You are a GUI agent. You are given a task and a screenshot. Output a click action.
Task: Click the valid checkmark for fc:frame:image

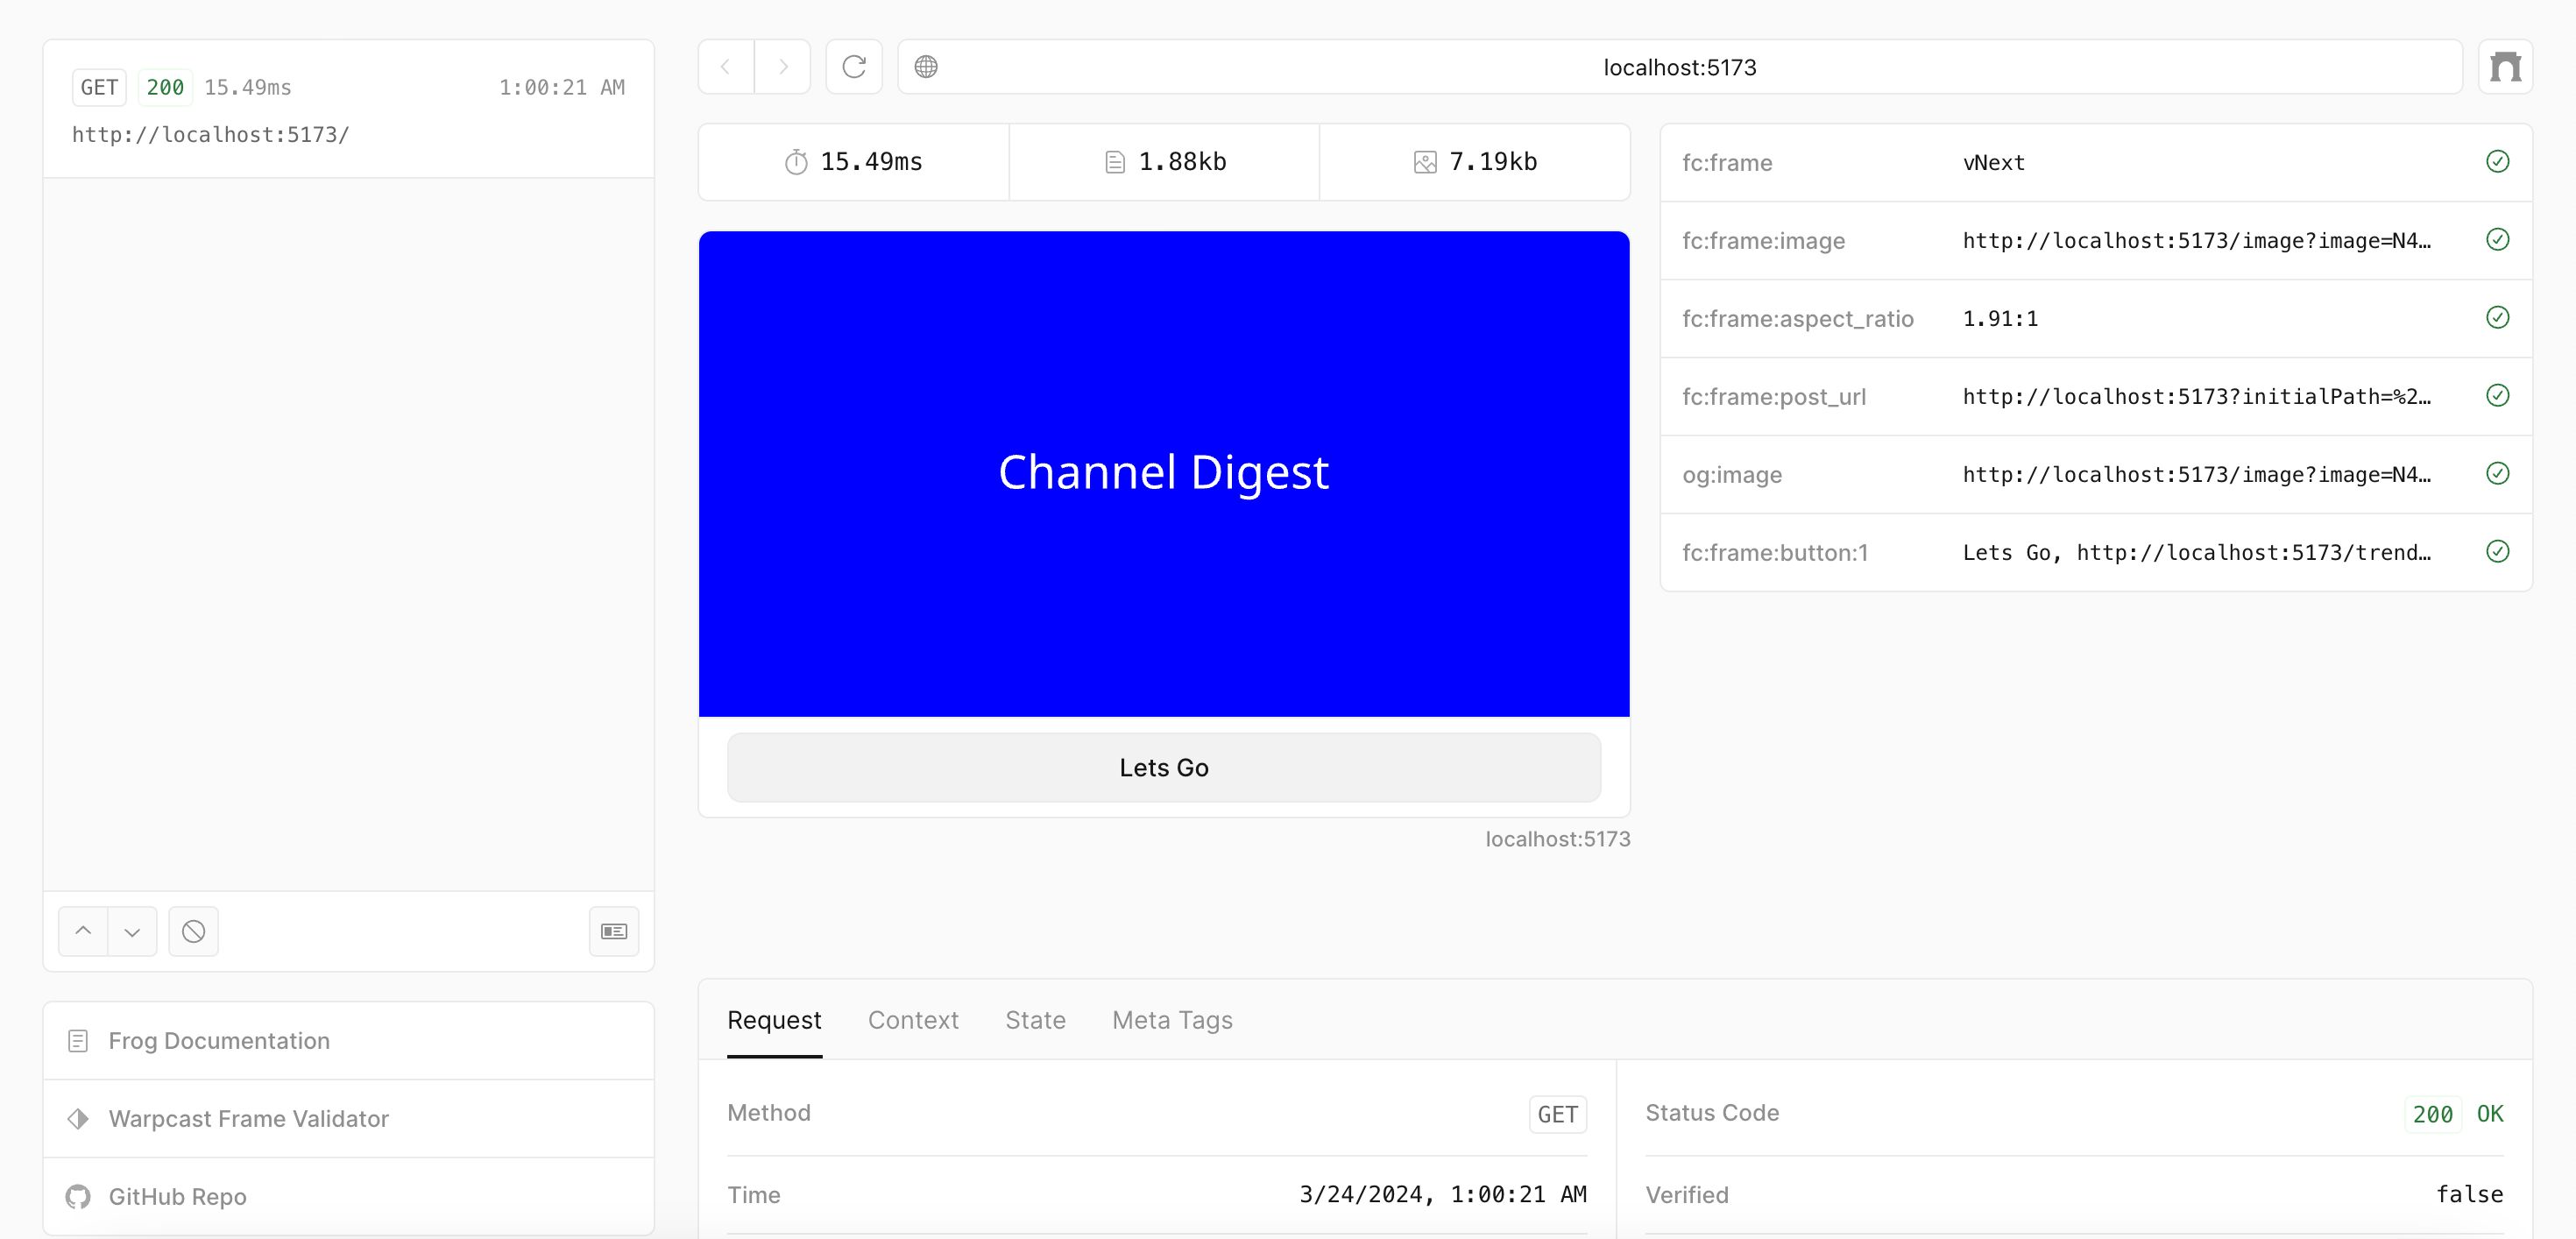2497,240
